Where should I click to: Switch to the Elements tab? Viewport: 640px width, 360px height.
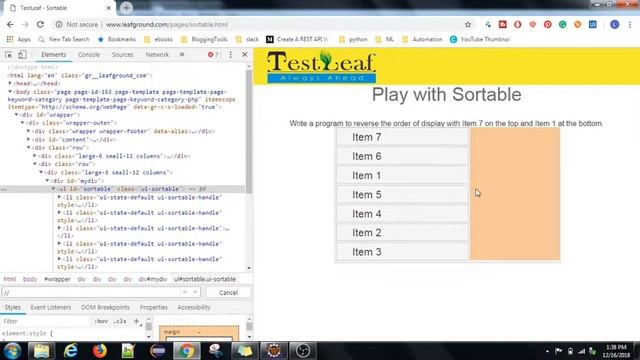pos(53,54)
